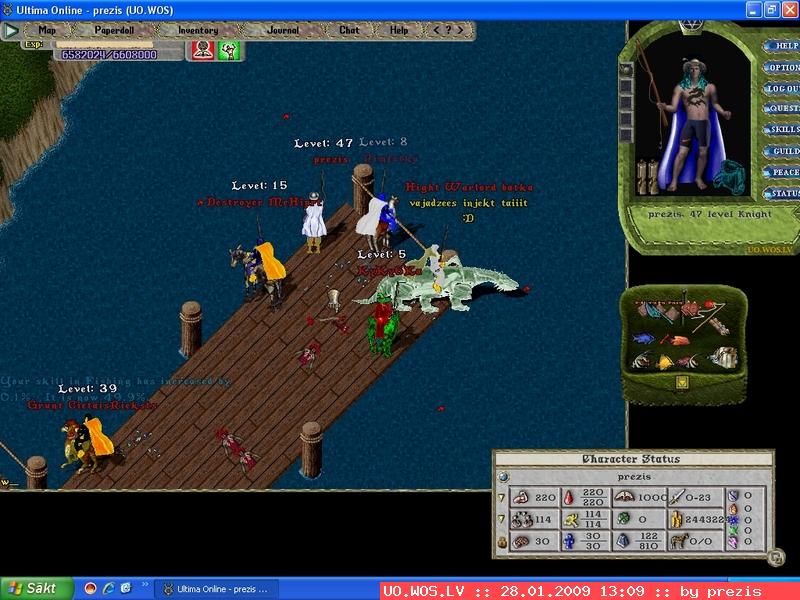The height and width of the screenshot is (600, 800).
Task: Open the Journal menu item
Action: pos(283,31)
